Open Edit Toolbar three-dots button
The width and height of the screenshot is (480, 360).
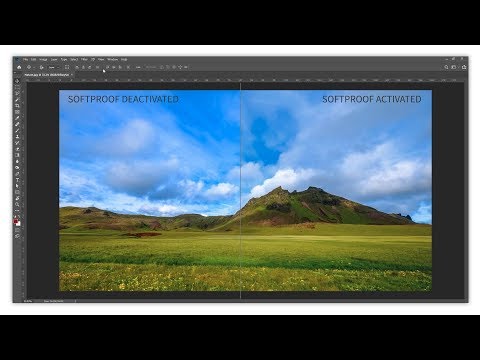tap(17, 210)
